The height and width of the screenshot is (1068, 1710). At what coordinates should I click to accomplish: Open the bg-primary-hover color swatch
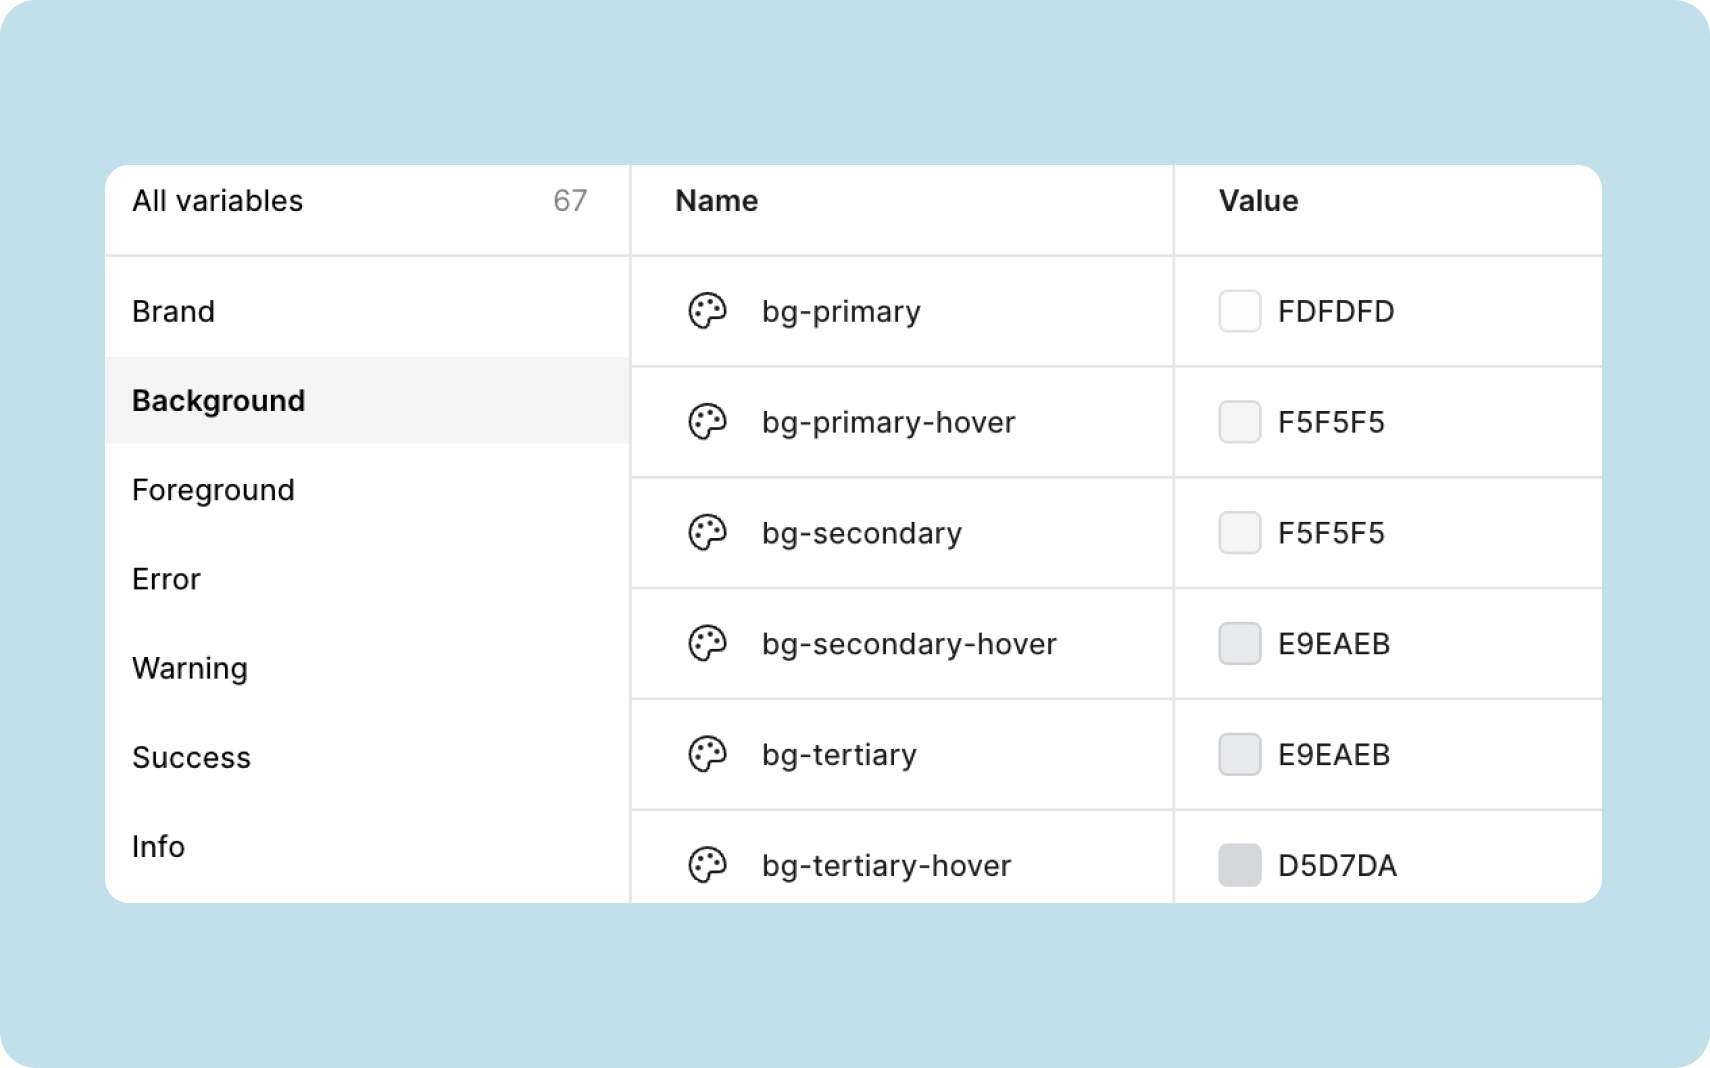(1239, 422)
